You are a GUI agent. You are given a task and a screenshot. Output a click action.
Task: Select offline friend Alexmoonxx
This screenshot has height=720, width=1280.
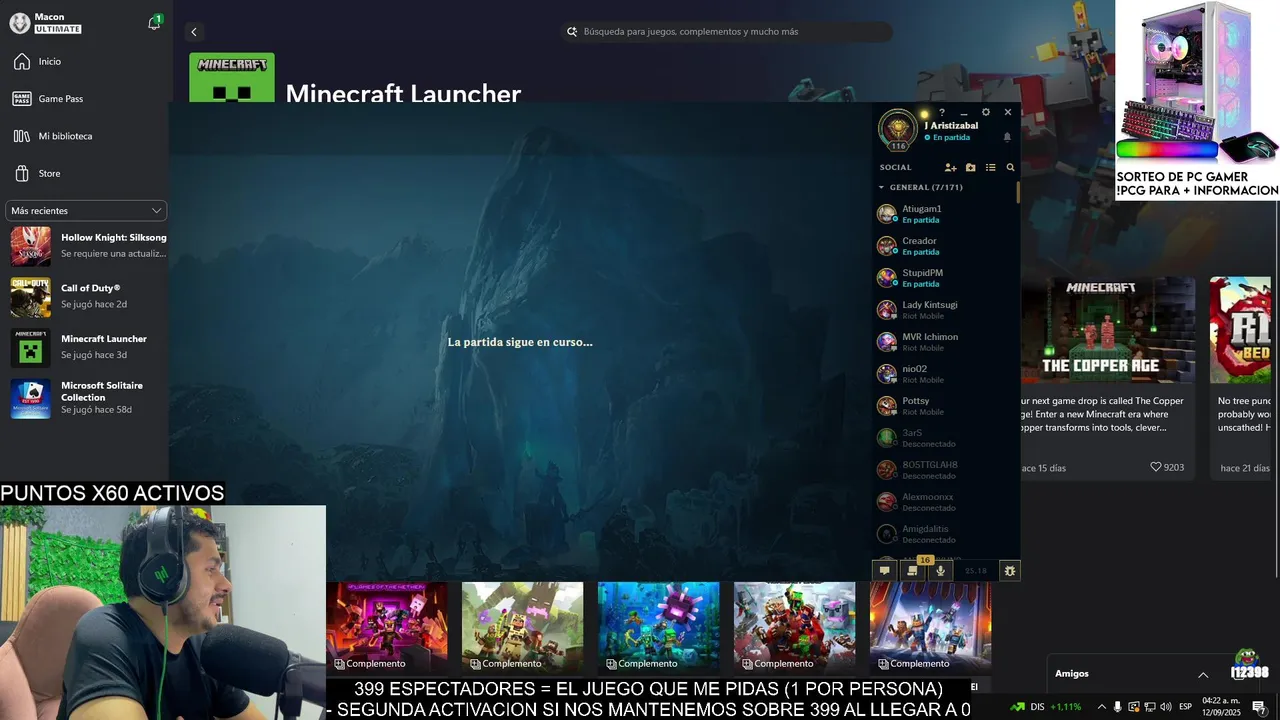point(945,502)
